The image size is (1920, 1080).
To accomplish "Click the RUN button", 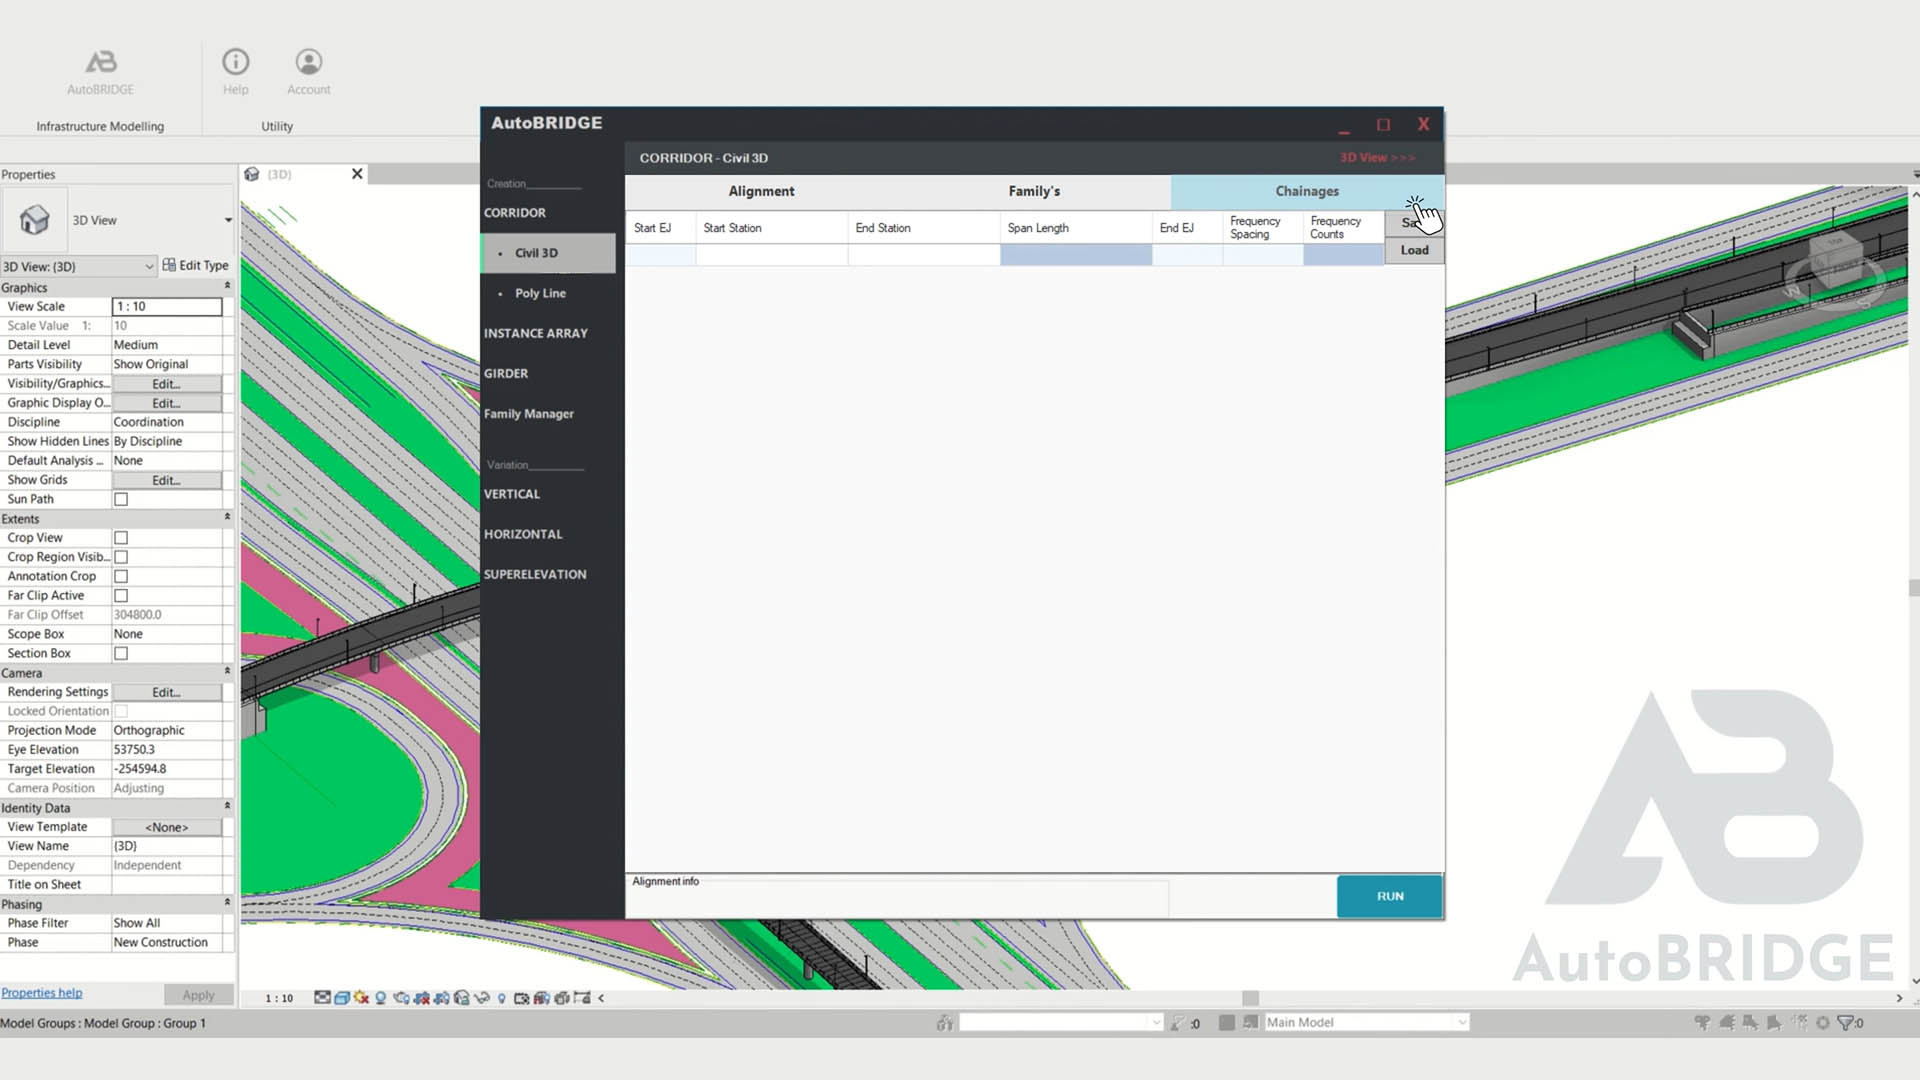I will coord(1390,896).
